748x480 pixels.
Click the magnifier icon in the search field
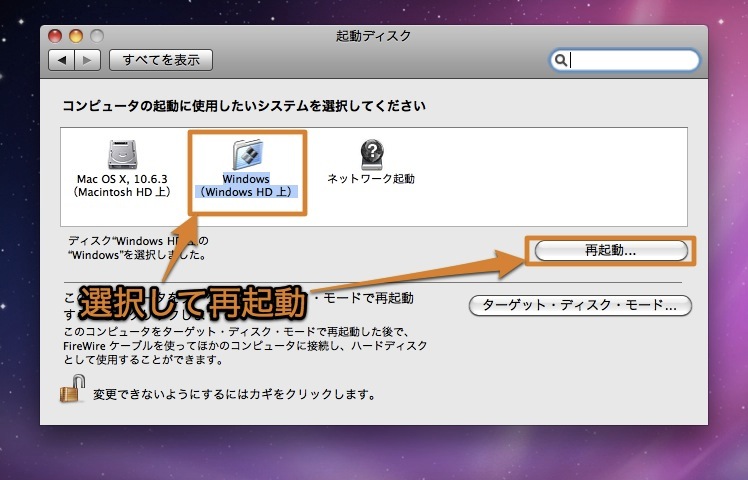point(561,60)
